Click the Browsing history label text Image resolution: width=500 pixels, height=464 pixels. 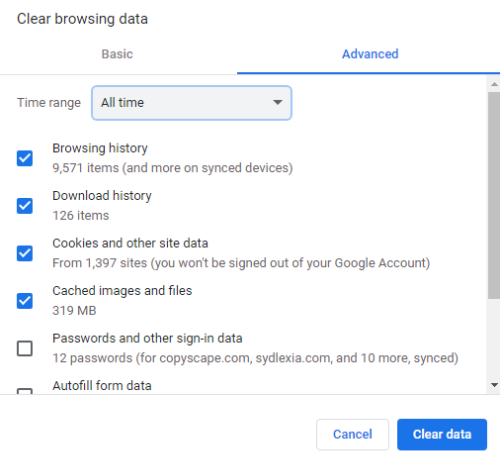pos(100,148)
